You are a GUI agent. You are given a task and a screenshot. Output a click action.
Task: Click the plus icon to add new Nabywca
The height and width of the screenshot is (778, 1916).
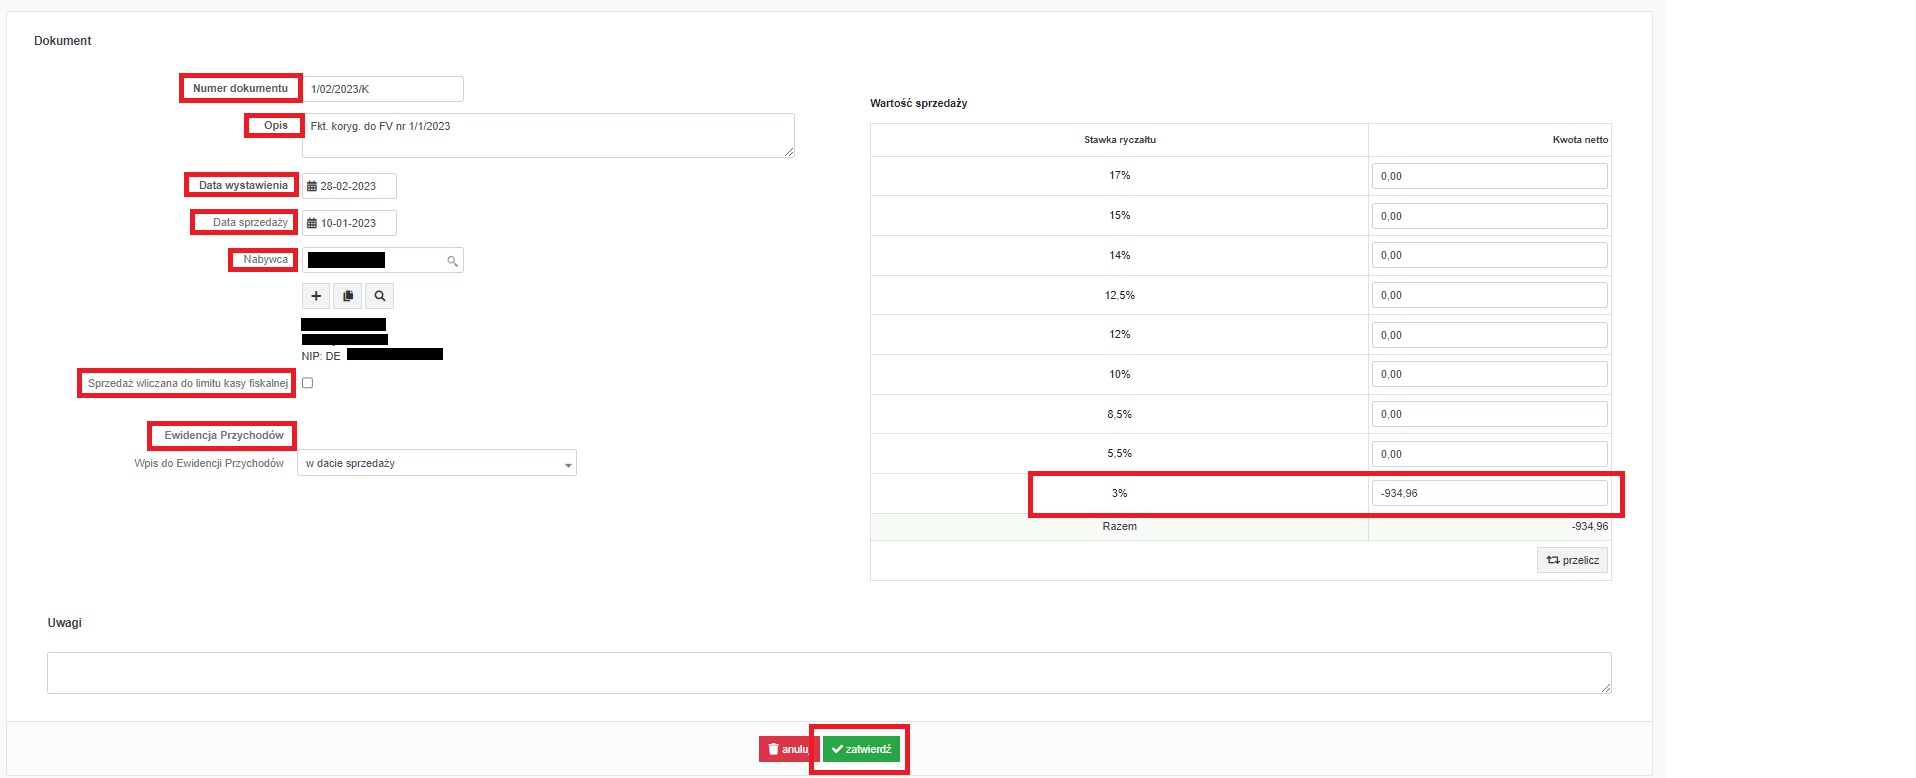point(316,296)
